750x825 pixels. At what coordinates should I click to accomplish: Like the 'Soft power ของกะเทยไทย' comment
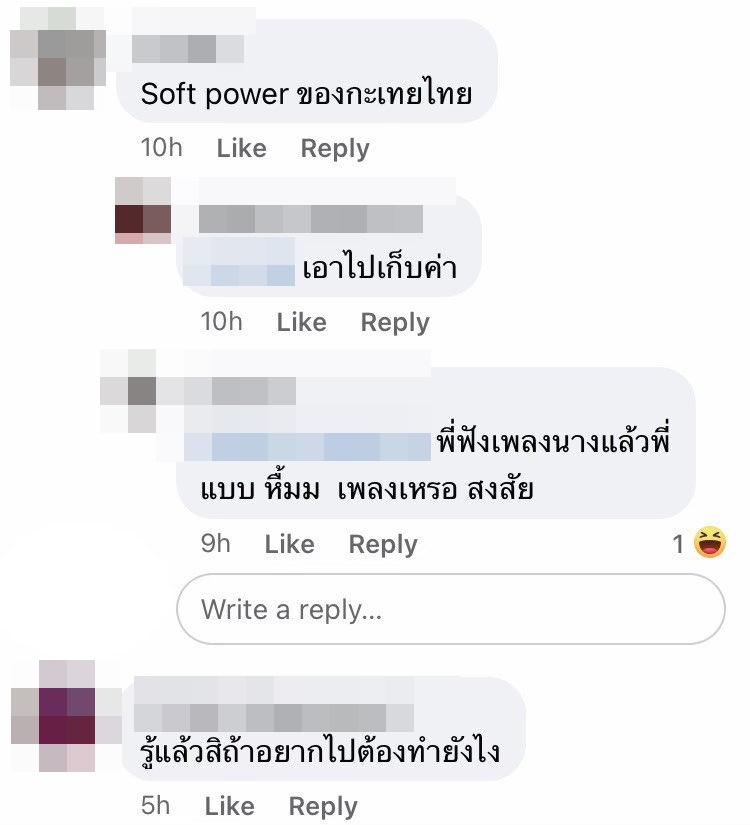pos(242,148)
